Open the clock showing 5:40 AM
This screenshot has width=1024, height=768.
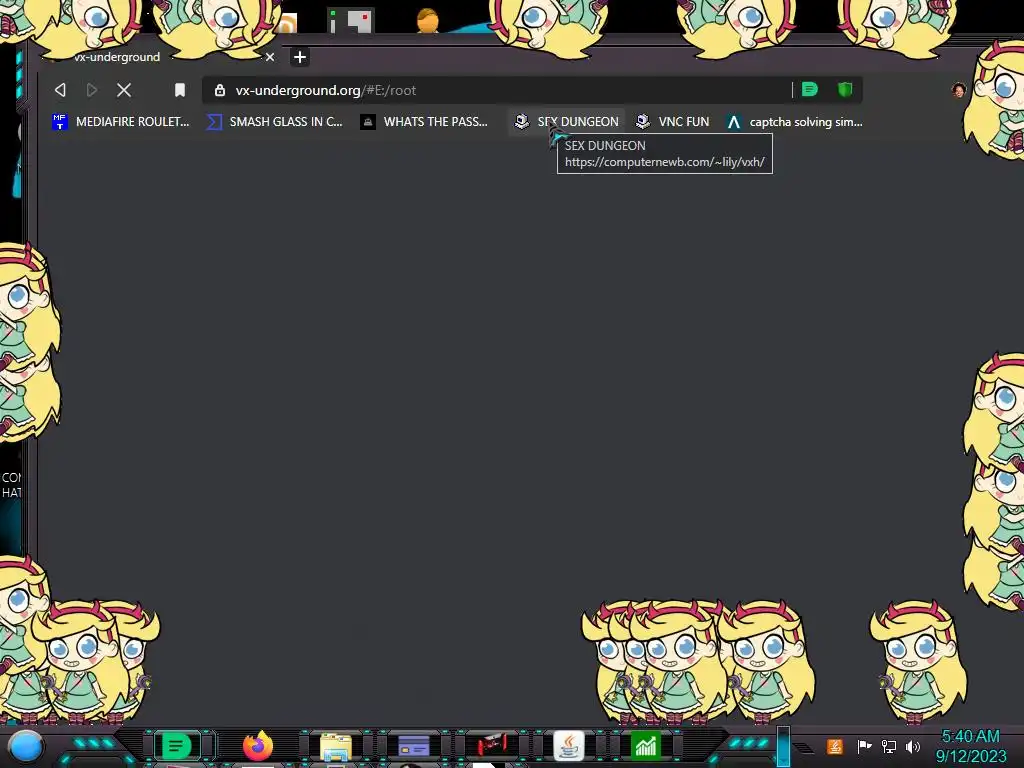coord(971,746)
